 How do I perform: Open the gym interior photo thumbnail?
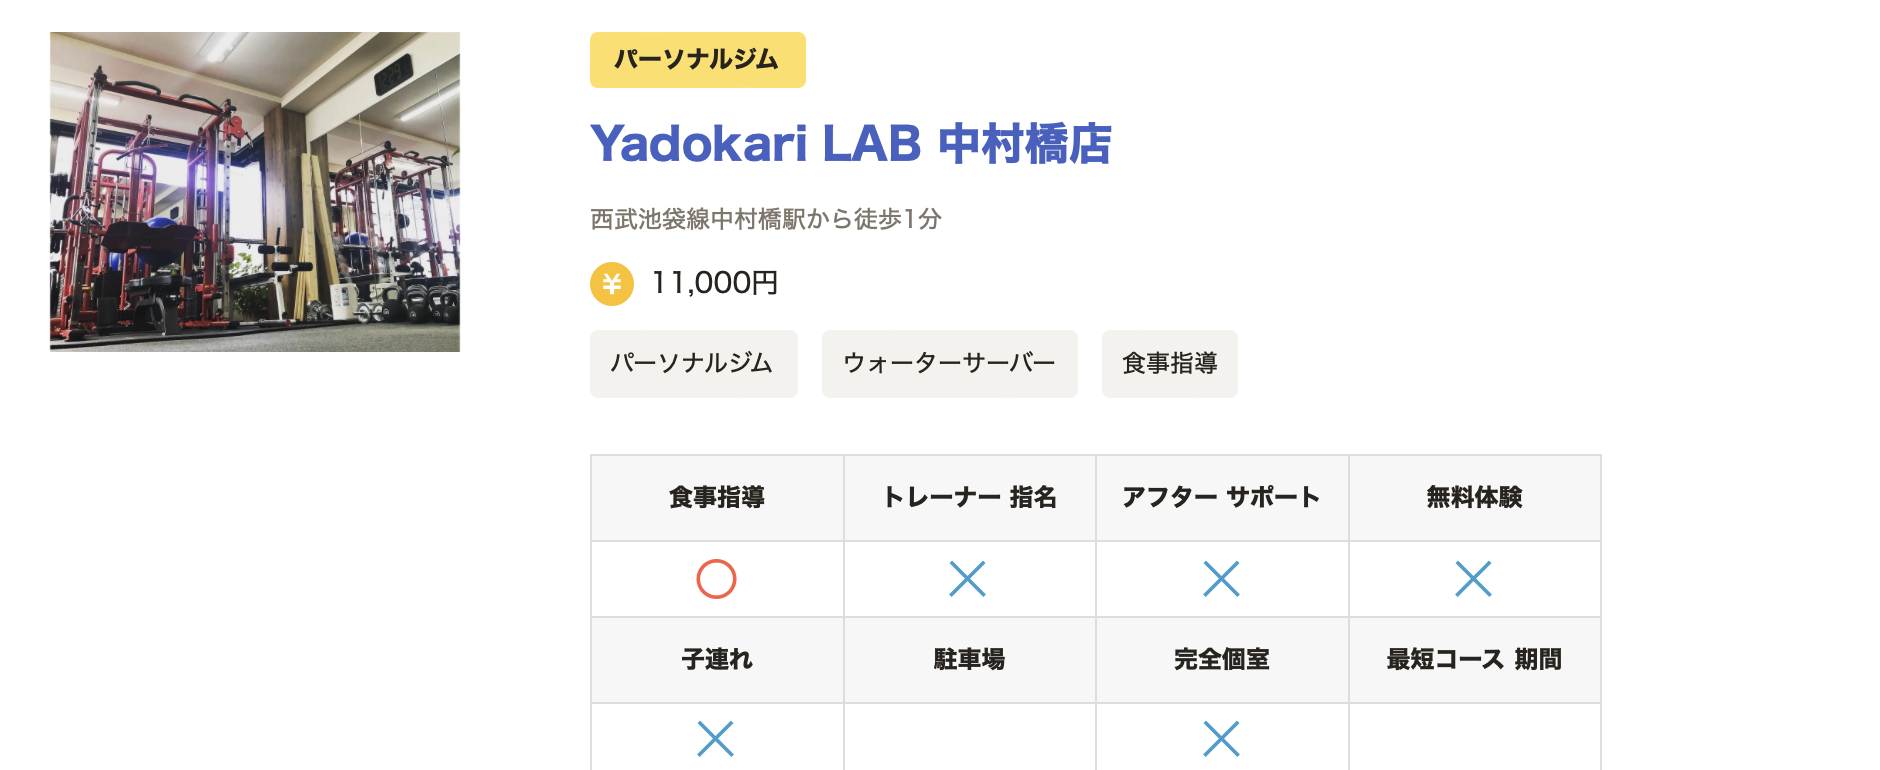(x=255, y=192)
